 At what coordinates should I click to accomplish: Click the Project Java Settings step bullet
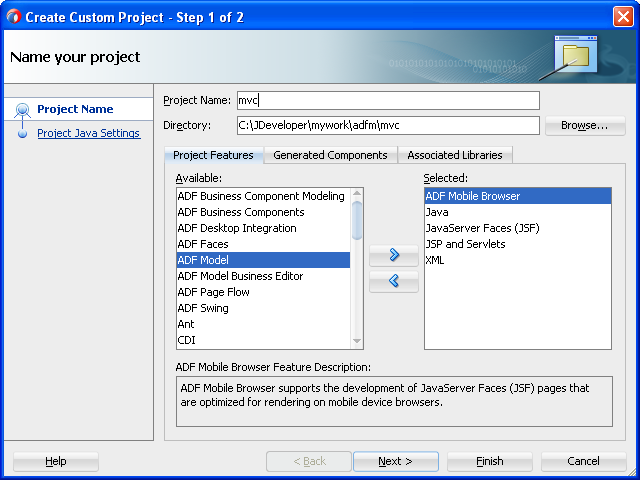[22, 133]
